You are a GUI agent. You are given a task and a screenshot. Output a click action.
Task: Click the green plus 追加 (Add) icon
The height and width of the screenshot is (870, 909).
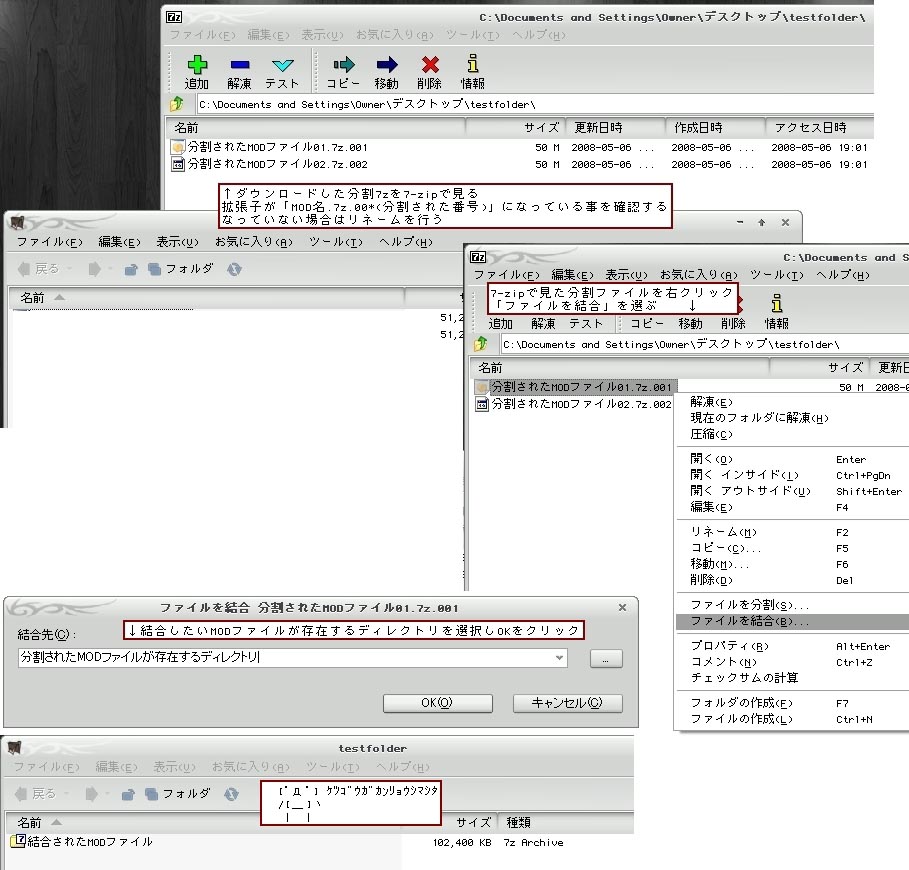197,67
